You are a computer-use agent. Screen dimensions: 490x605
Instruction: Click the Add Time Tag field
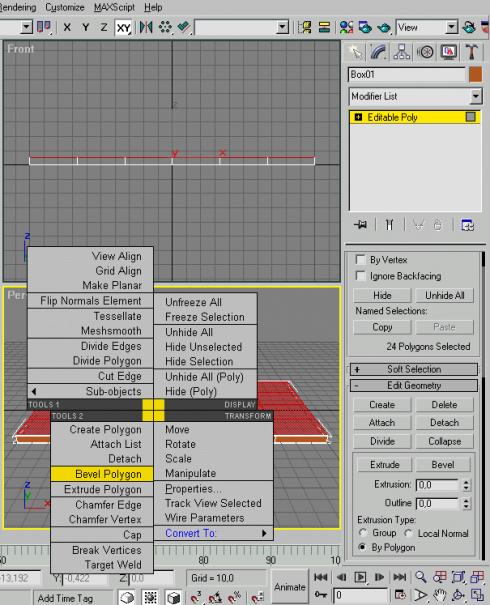click(73, 598)
